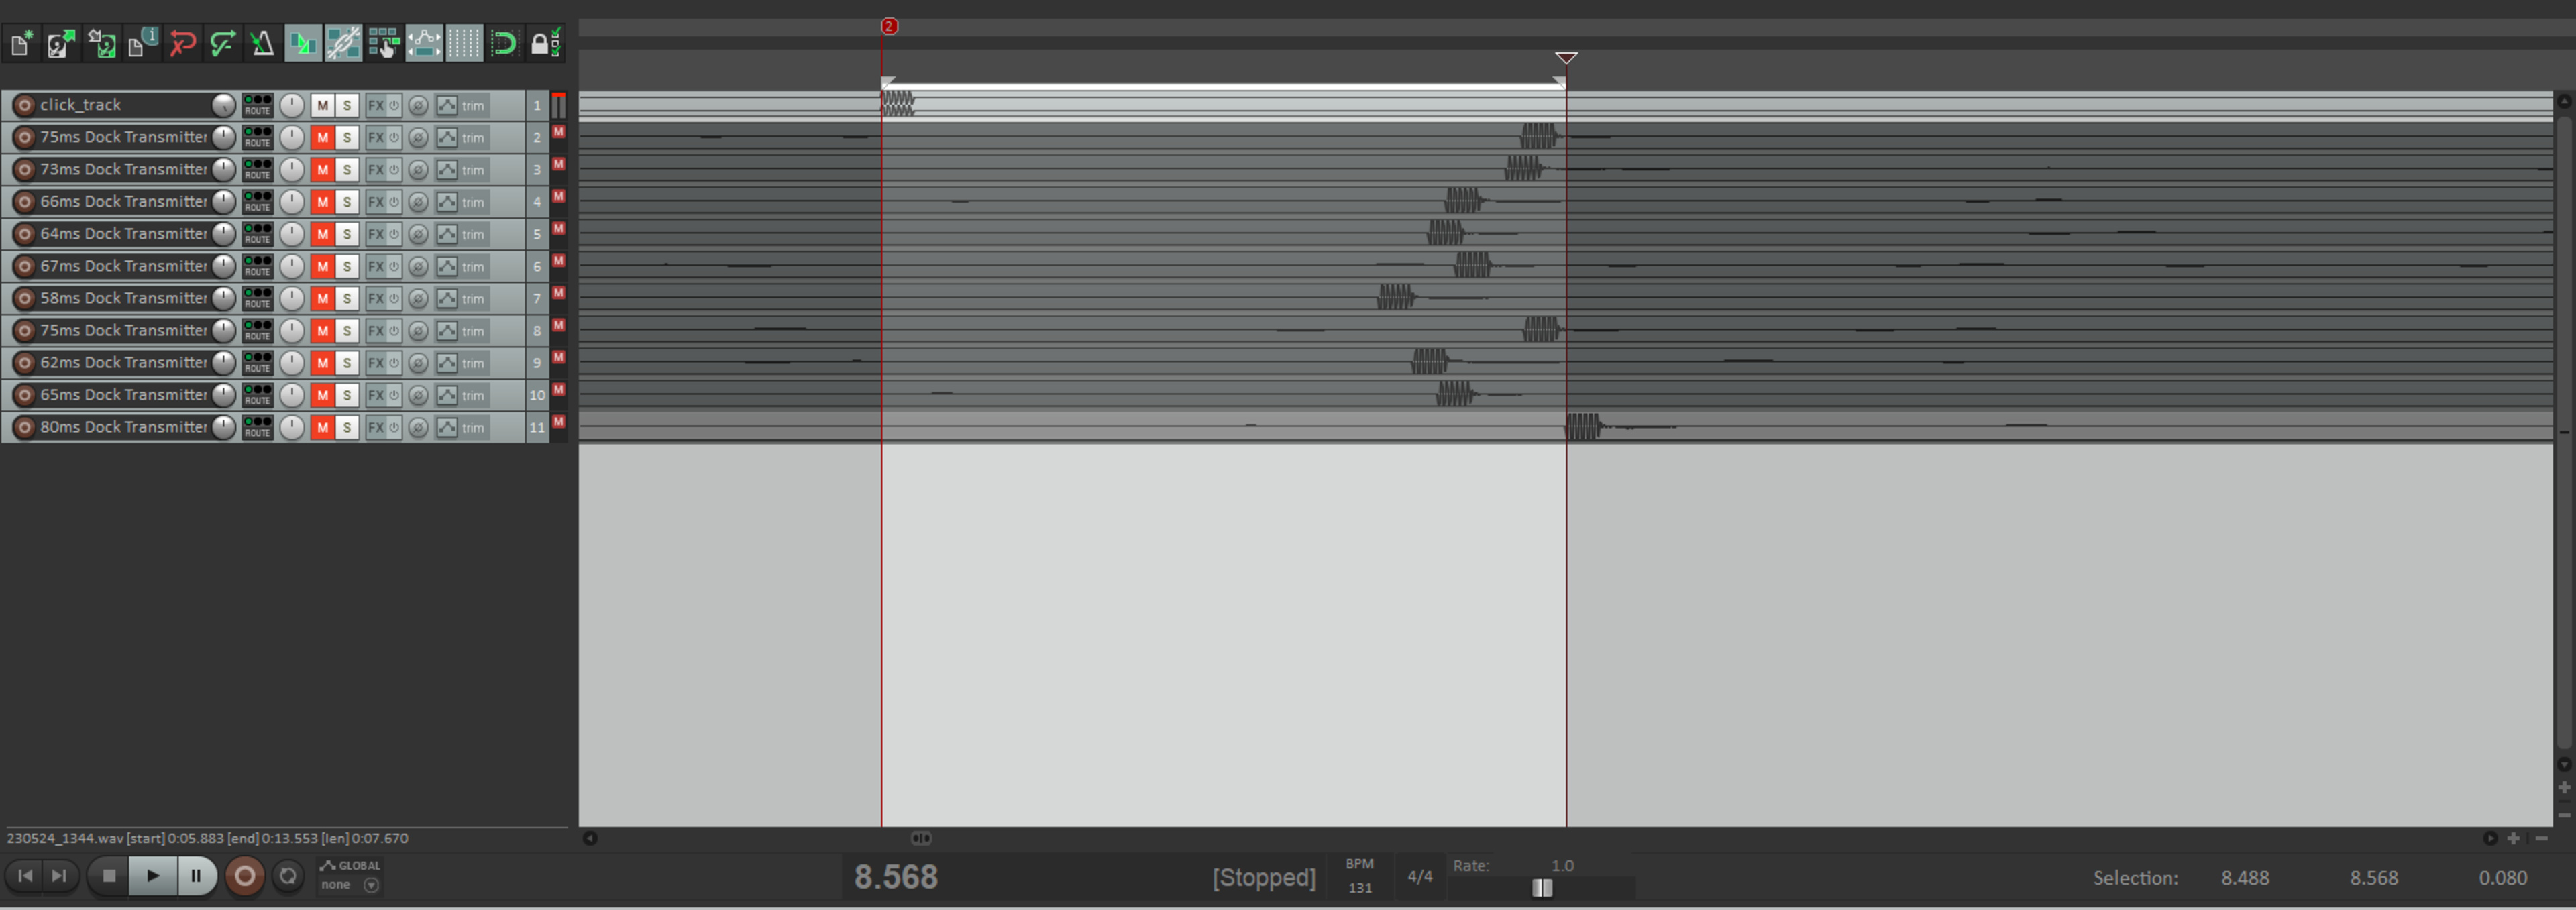Viewport: 2576px width, 910px height.
Task: Click the playback Rate slider handle
Action: pyautogui.click(x=1542, y=888)
